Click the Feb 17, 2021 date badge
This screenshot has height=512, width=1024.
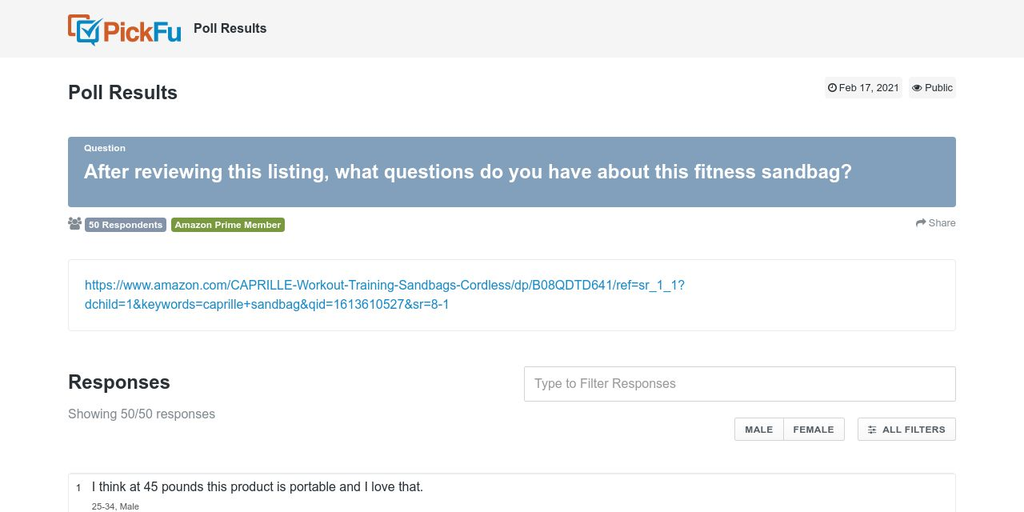click(863, 88)
